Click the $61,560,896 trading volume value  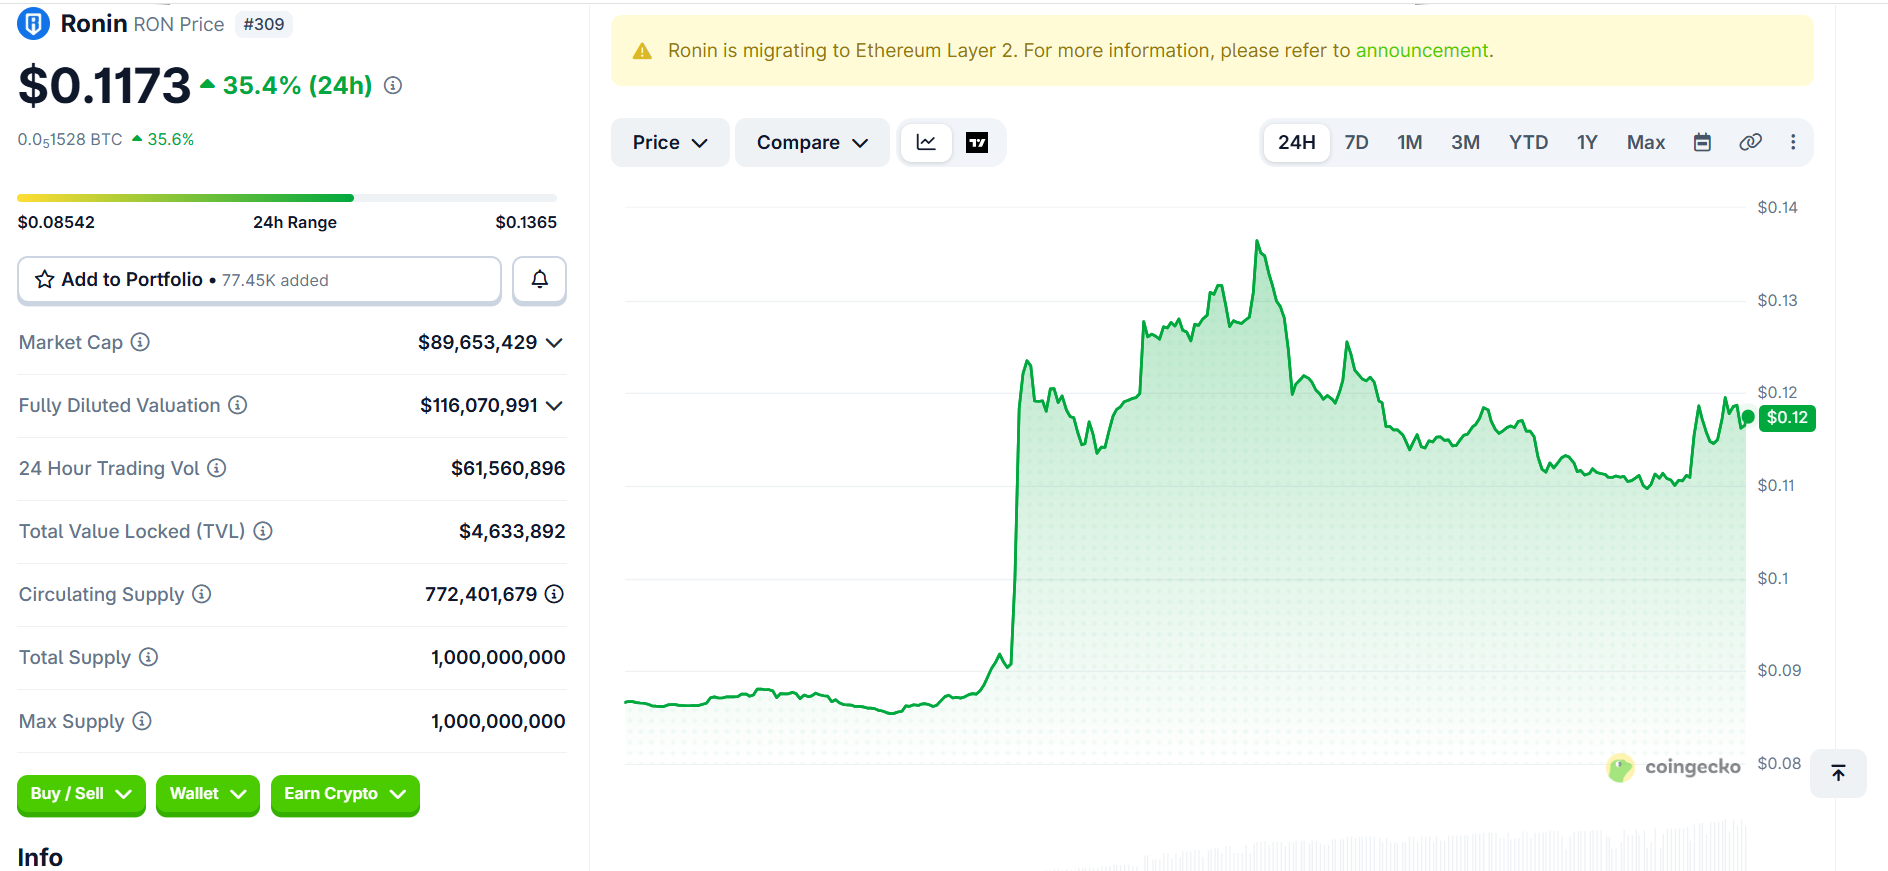click(508, 469)
